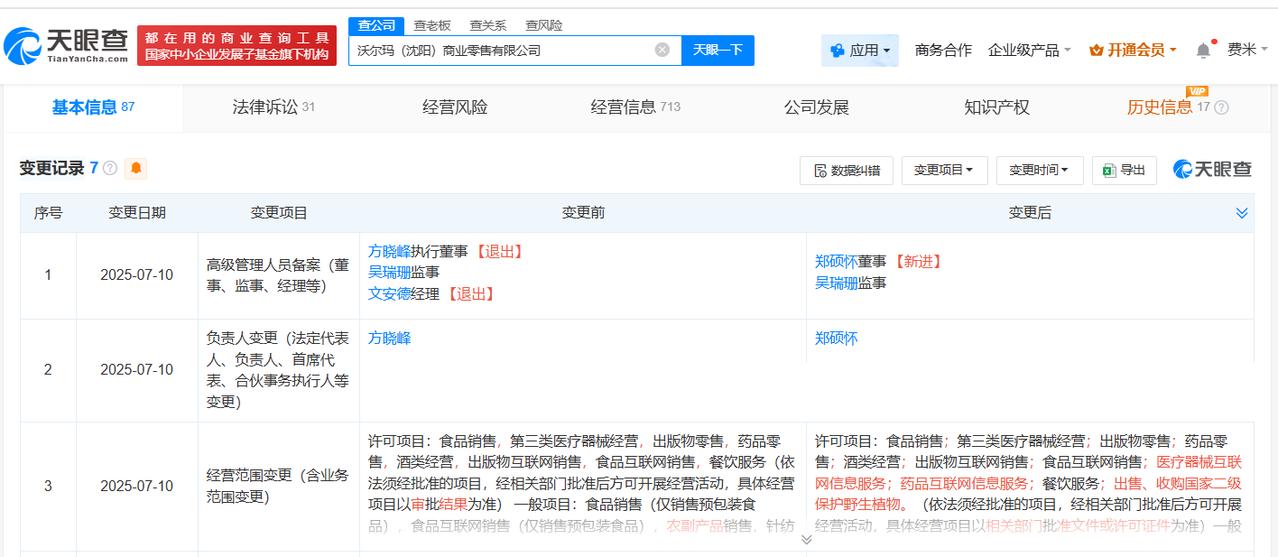Switch to 查老板 search tab
The height and width of the screenshot is (557, 1278).
[x=432, y=25]
